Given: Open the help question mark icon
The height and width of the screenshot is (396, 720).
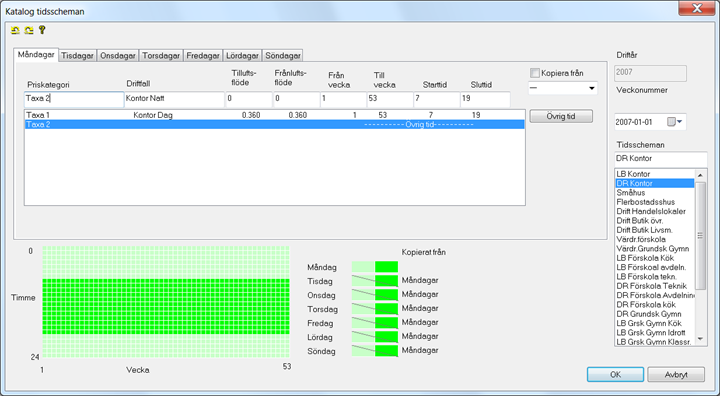Looking at the screenshot, I should pos(42,30).
